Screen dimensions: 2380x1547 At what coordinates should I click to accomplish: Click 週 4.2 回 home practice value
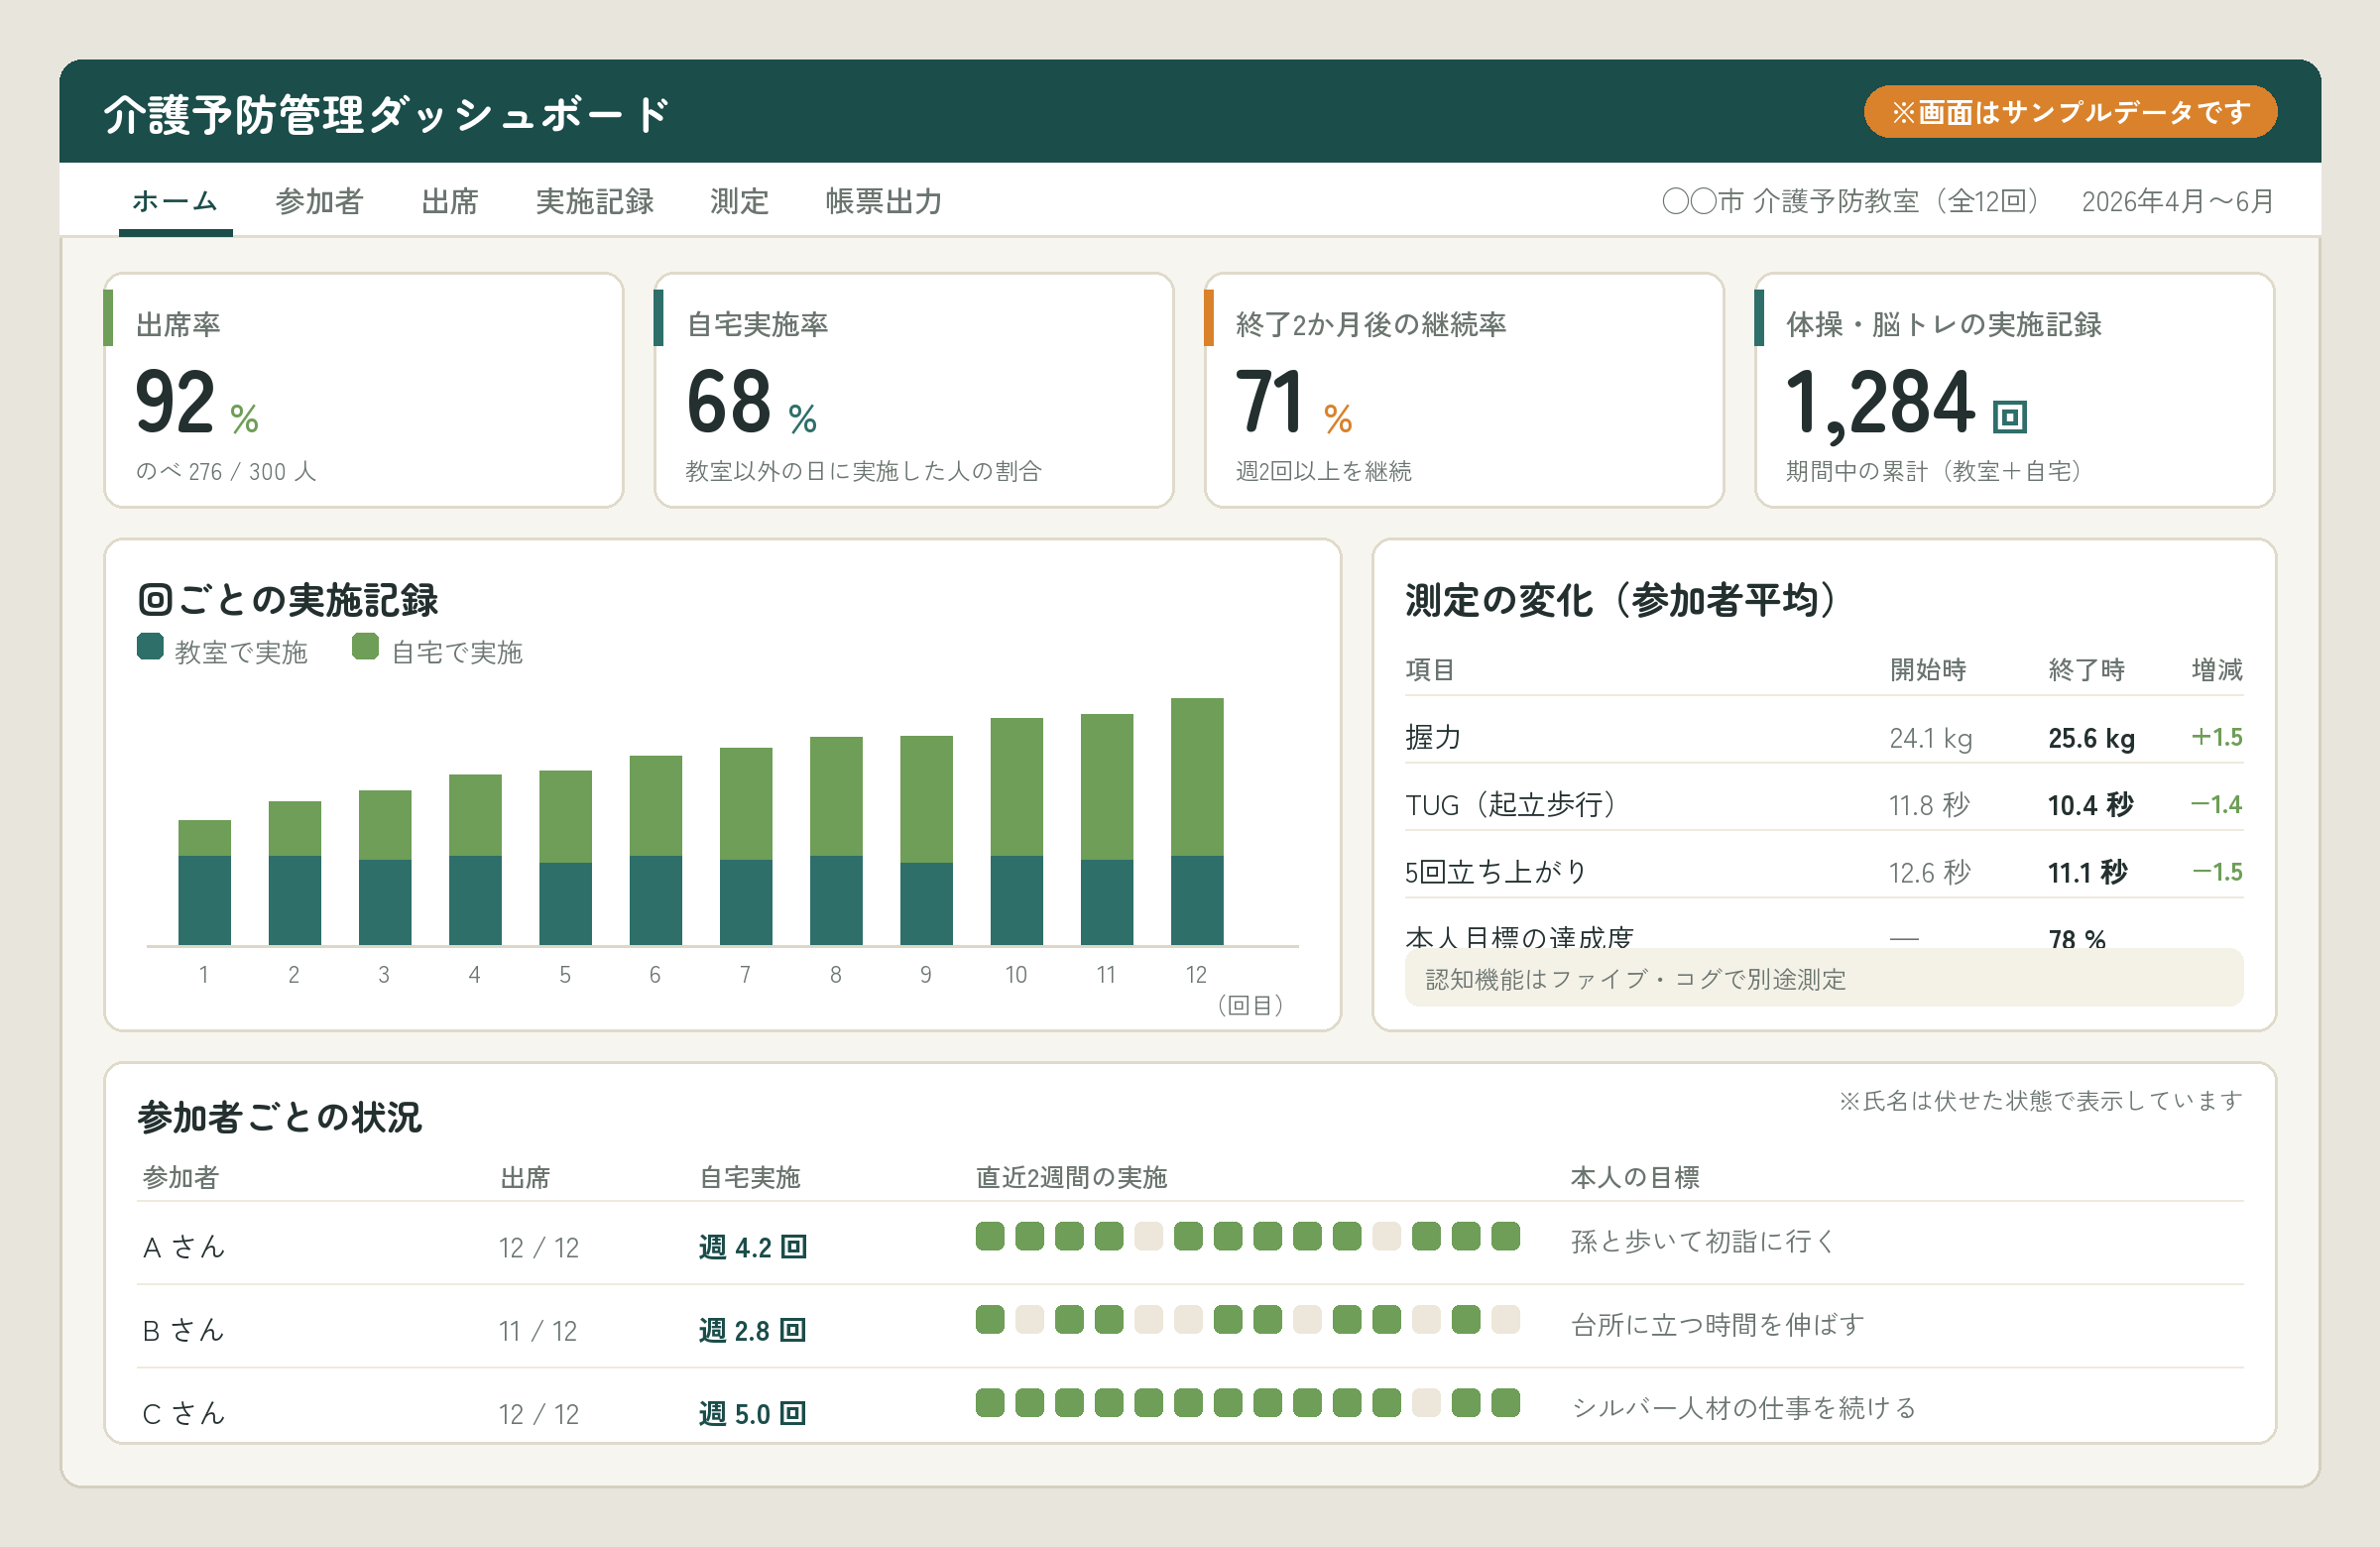click(752, 1247)
